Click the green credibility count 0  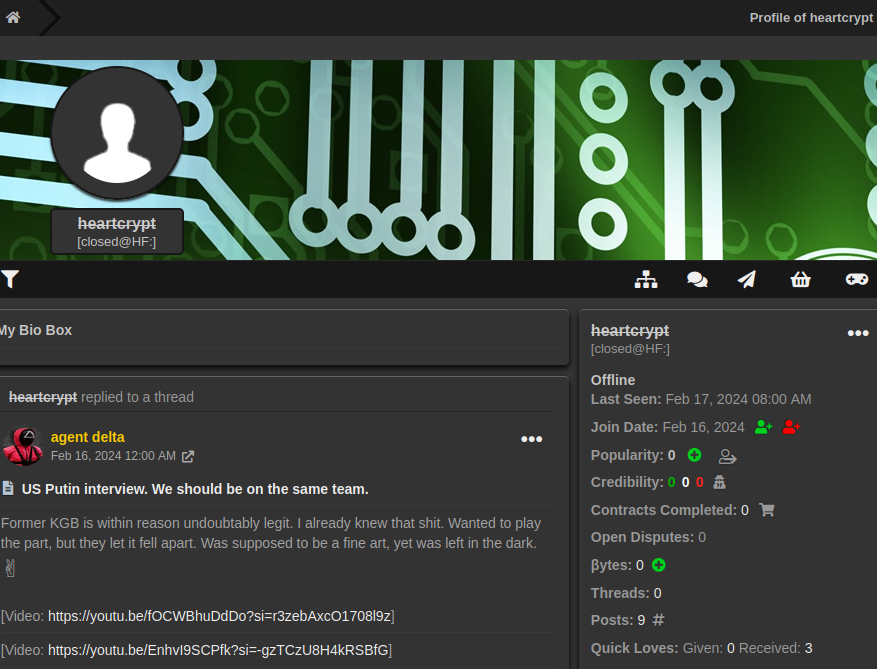point(671,482)
